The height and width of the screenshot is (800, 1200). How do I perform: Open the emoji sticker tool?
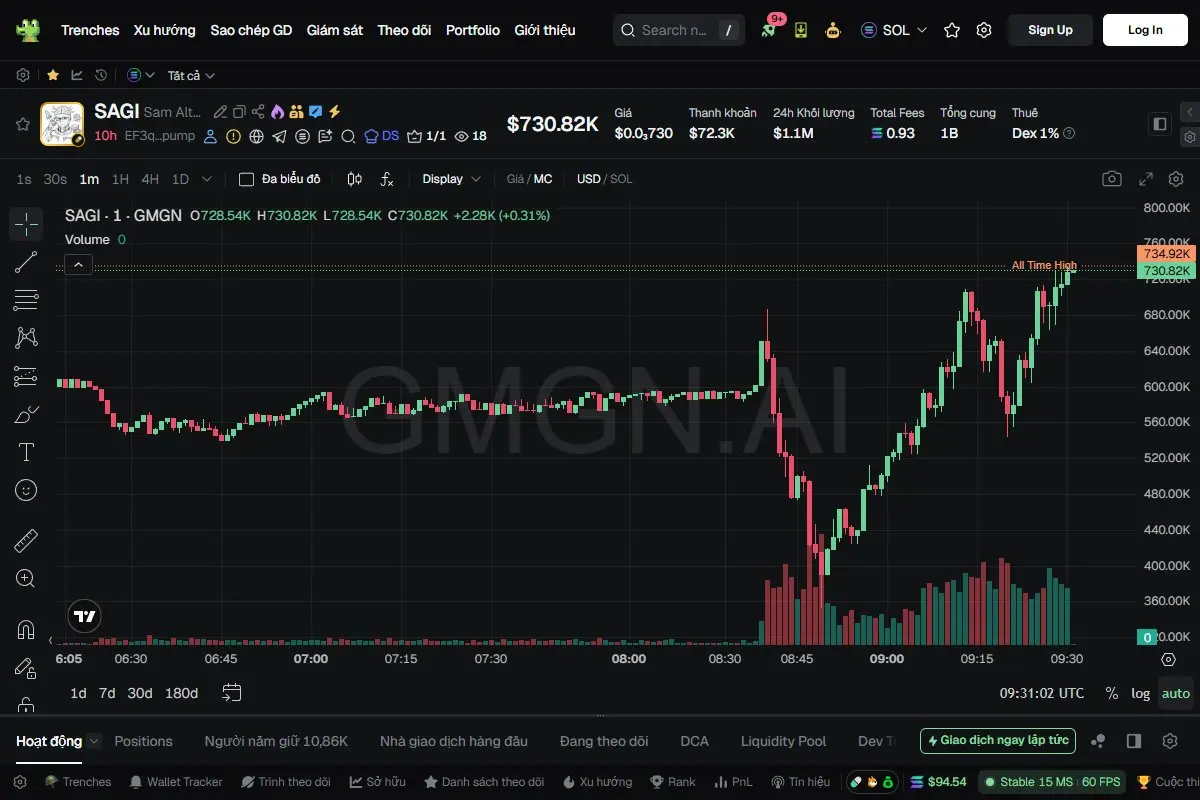[x=26, y=490]
